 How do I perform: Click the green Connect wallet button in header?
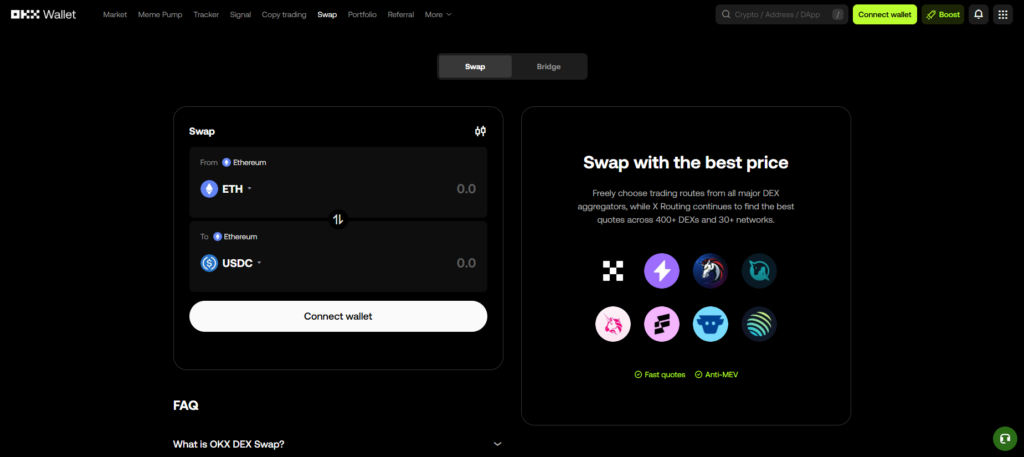[884, 15]
